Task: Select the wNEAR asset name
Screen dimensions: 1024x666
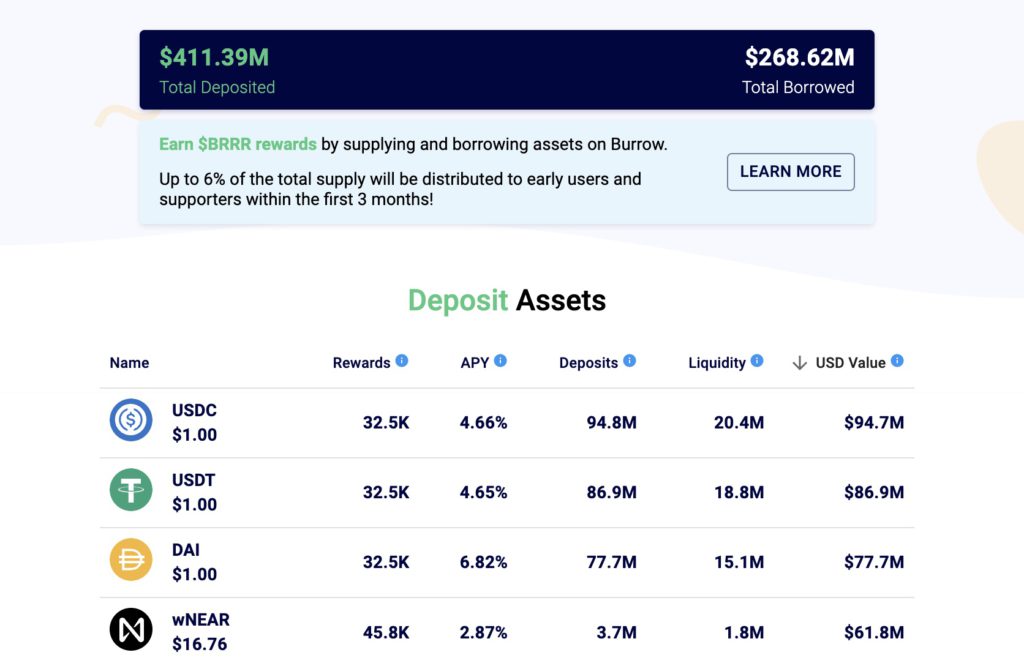Action: point(200,620)
